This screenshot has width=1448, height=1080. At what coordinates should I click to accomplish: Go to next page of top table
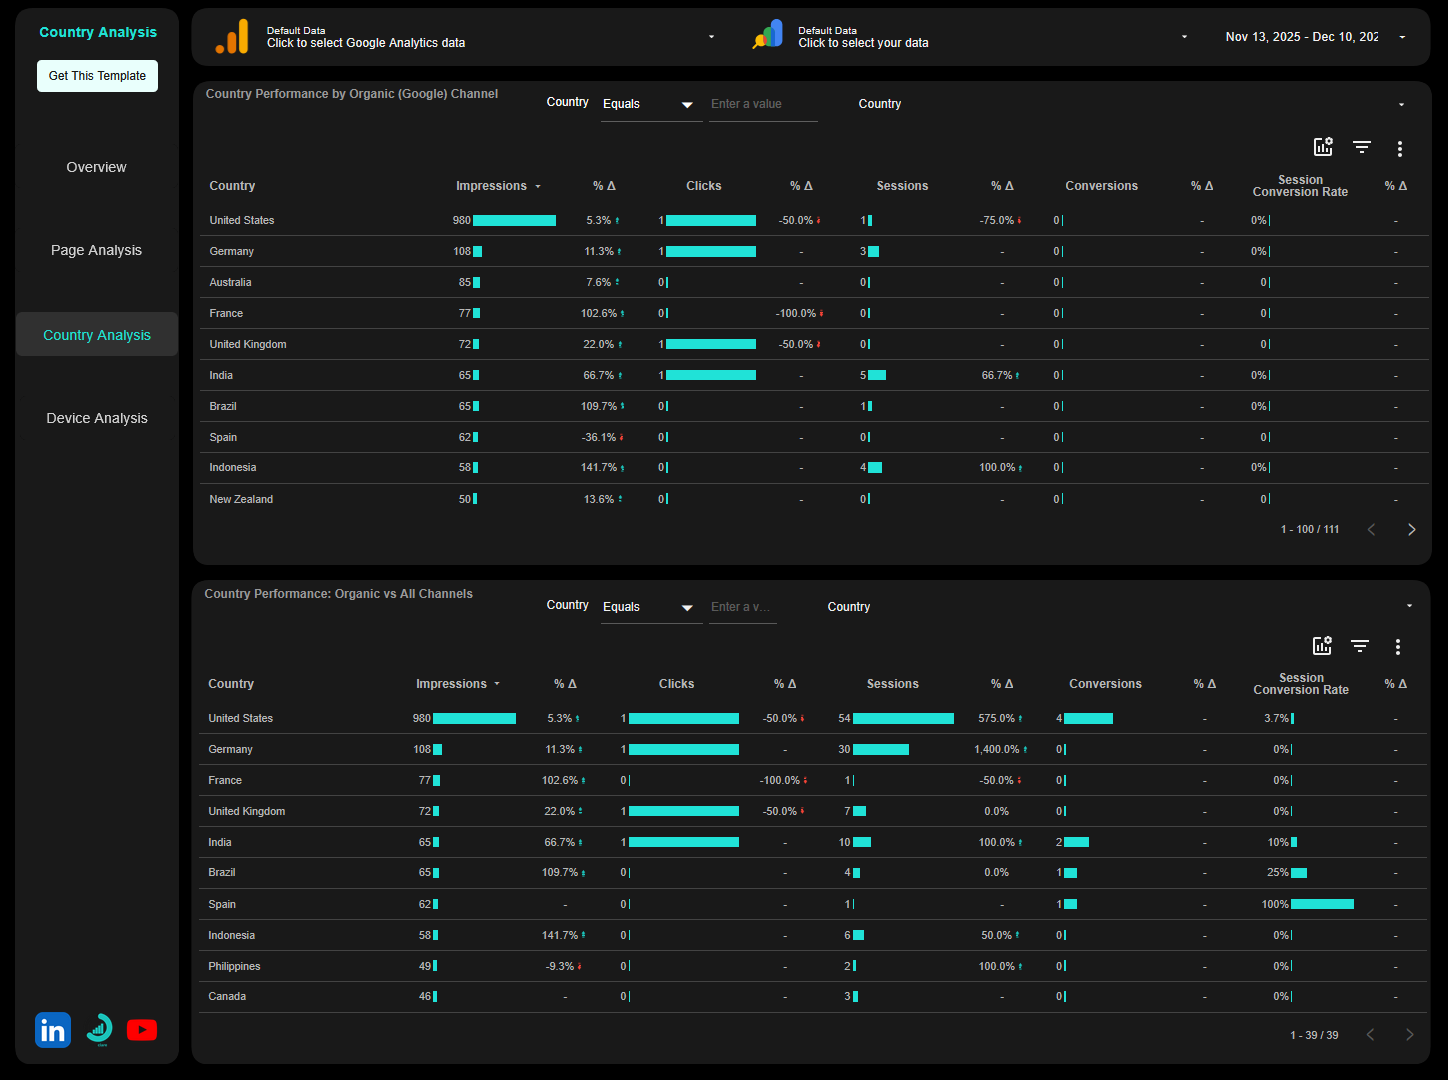tap(1411, 529)
